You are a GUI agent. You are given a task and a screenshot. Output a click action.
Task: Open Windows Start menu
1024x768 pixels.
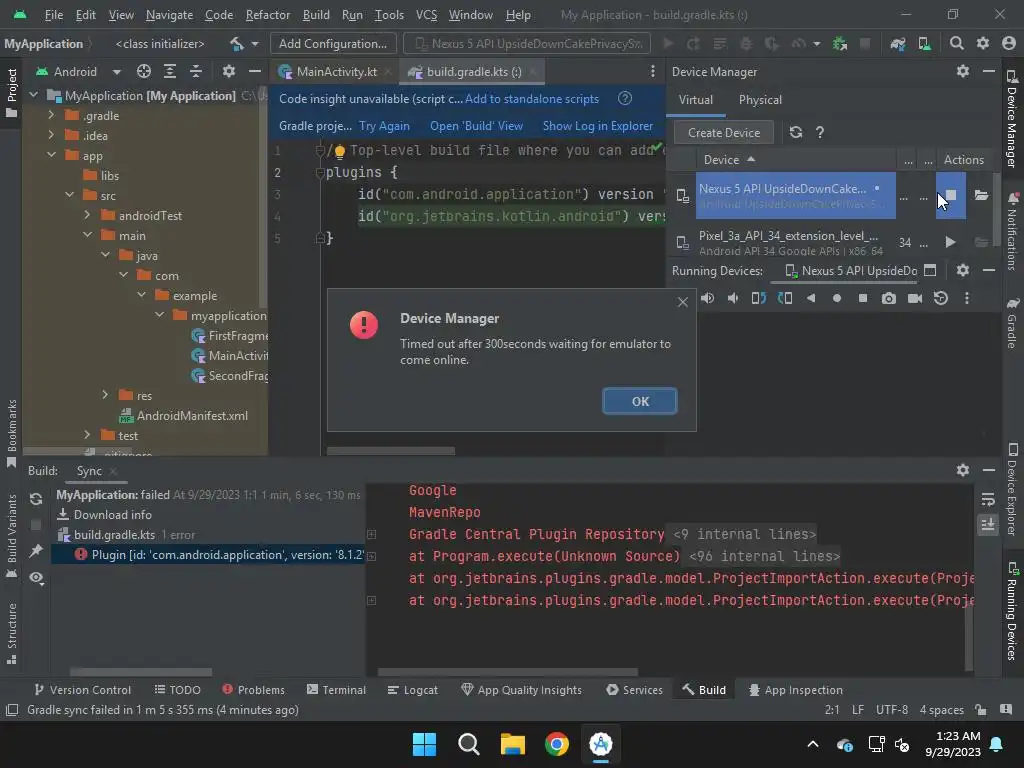tap(424, 744)
